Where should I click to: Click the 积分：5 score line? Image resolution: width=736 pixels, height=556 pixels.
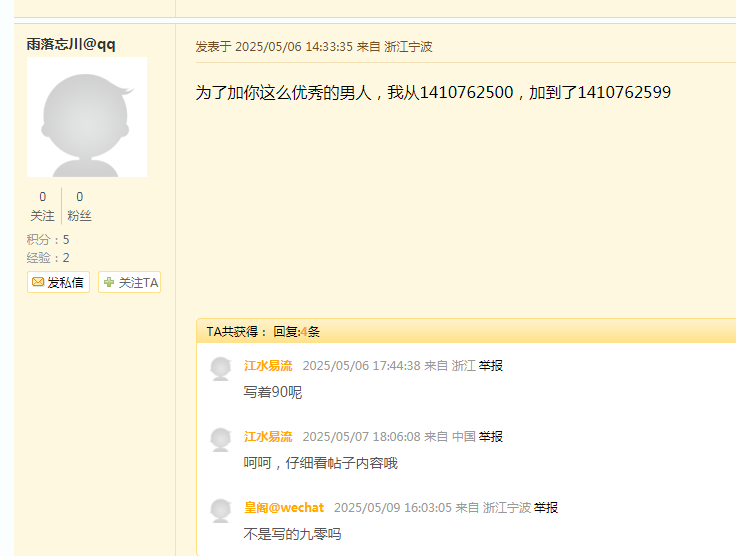click(48, 240)
